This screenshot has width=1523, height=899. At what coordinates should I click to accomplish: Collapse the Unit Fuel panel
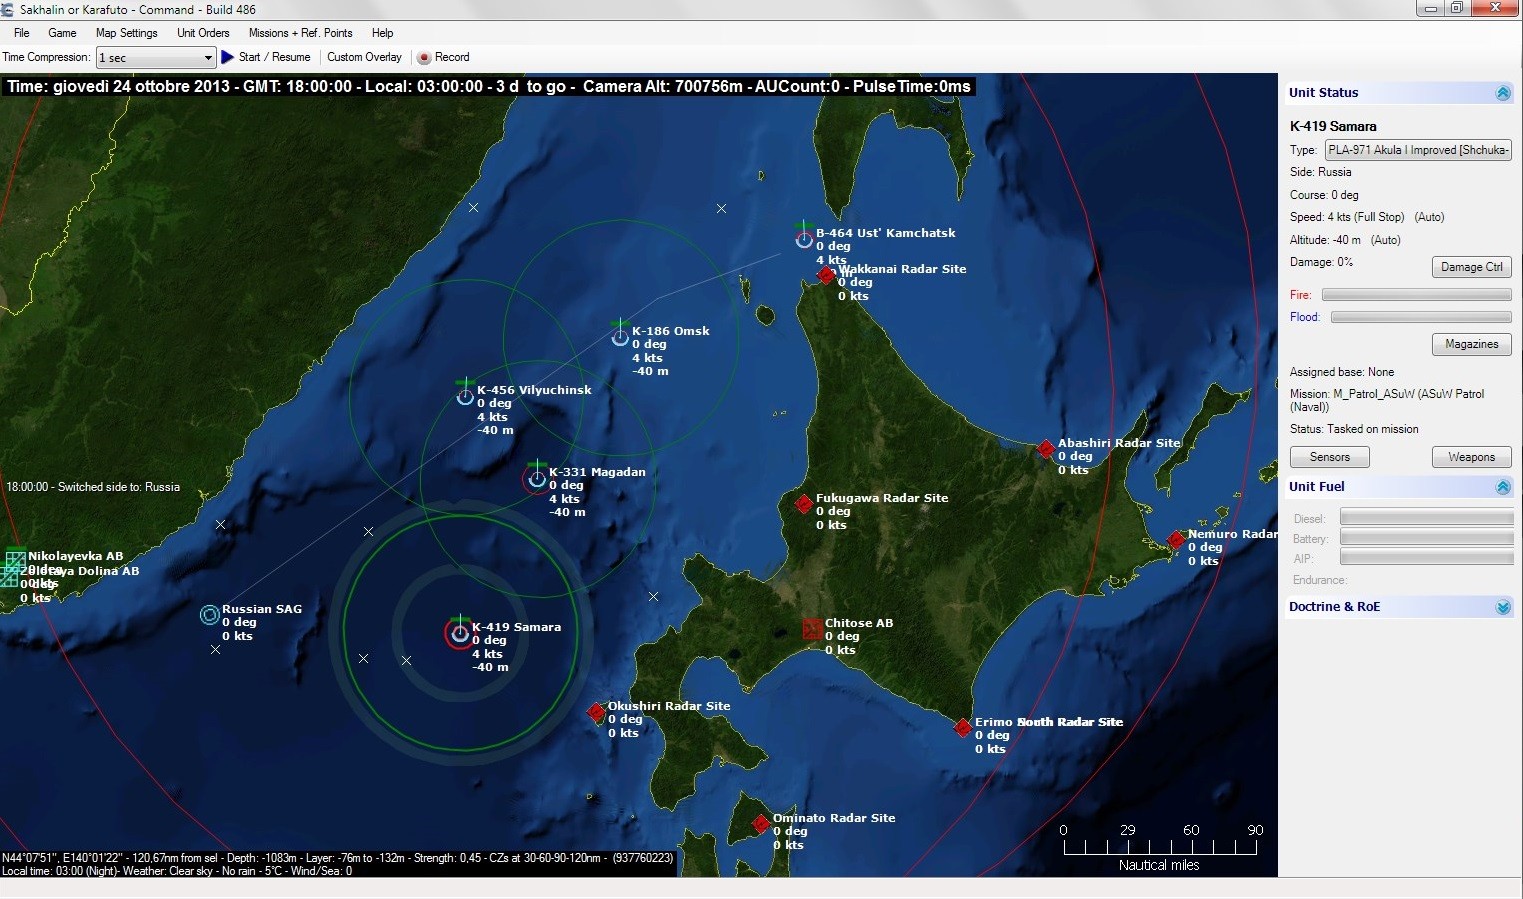point(1503,487)
